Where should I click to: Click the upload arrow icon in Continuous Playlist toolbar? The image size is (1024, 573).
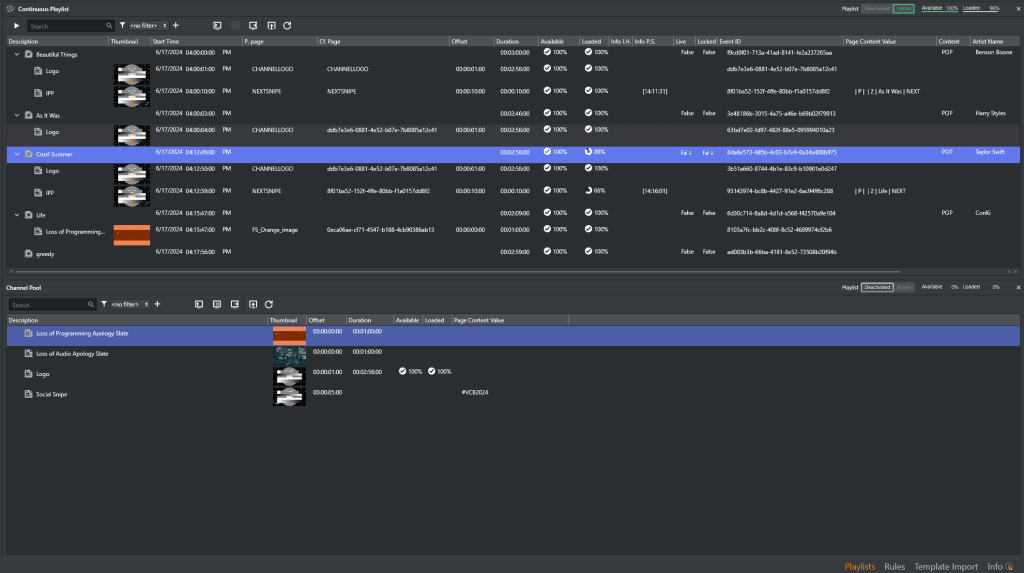tap(270, 25)
